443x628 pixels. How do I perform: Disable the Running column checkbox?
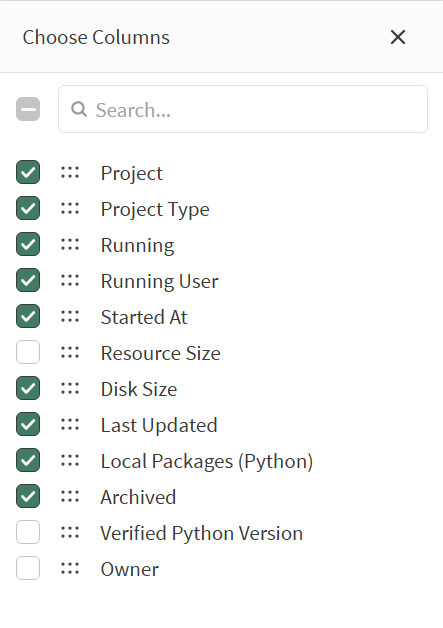point(28,244)
